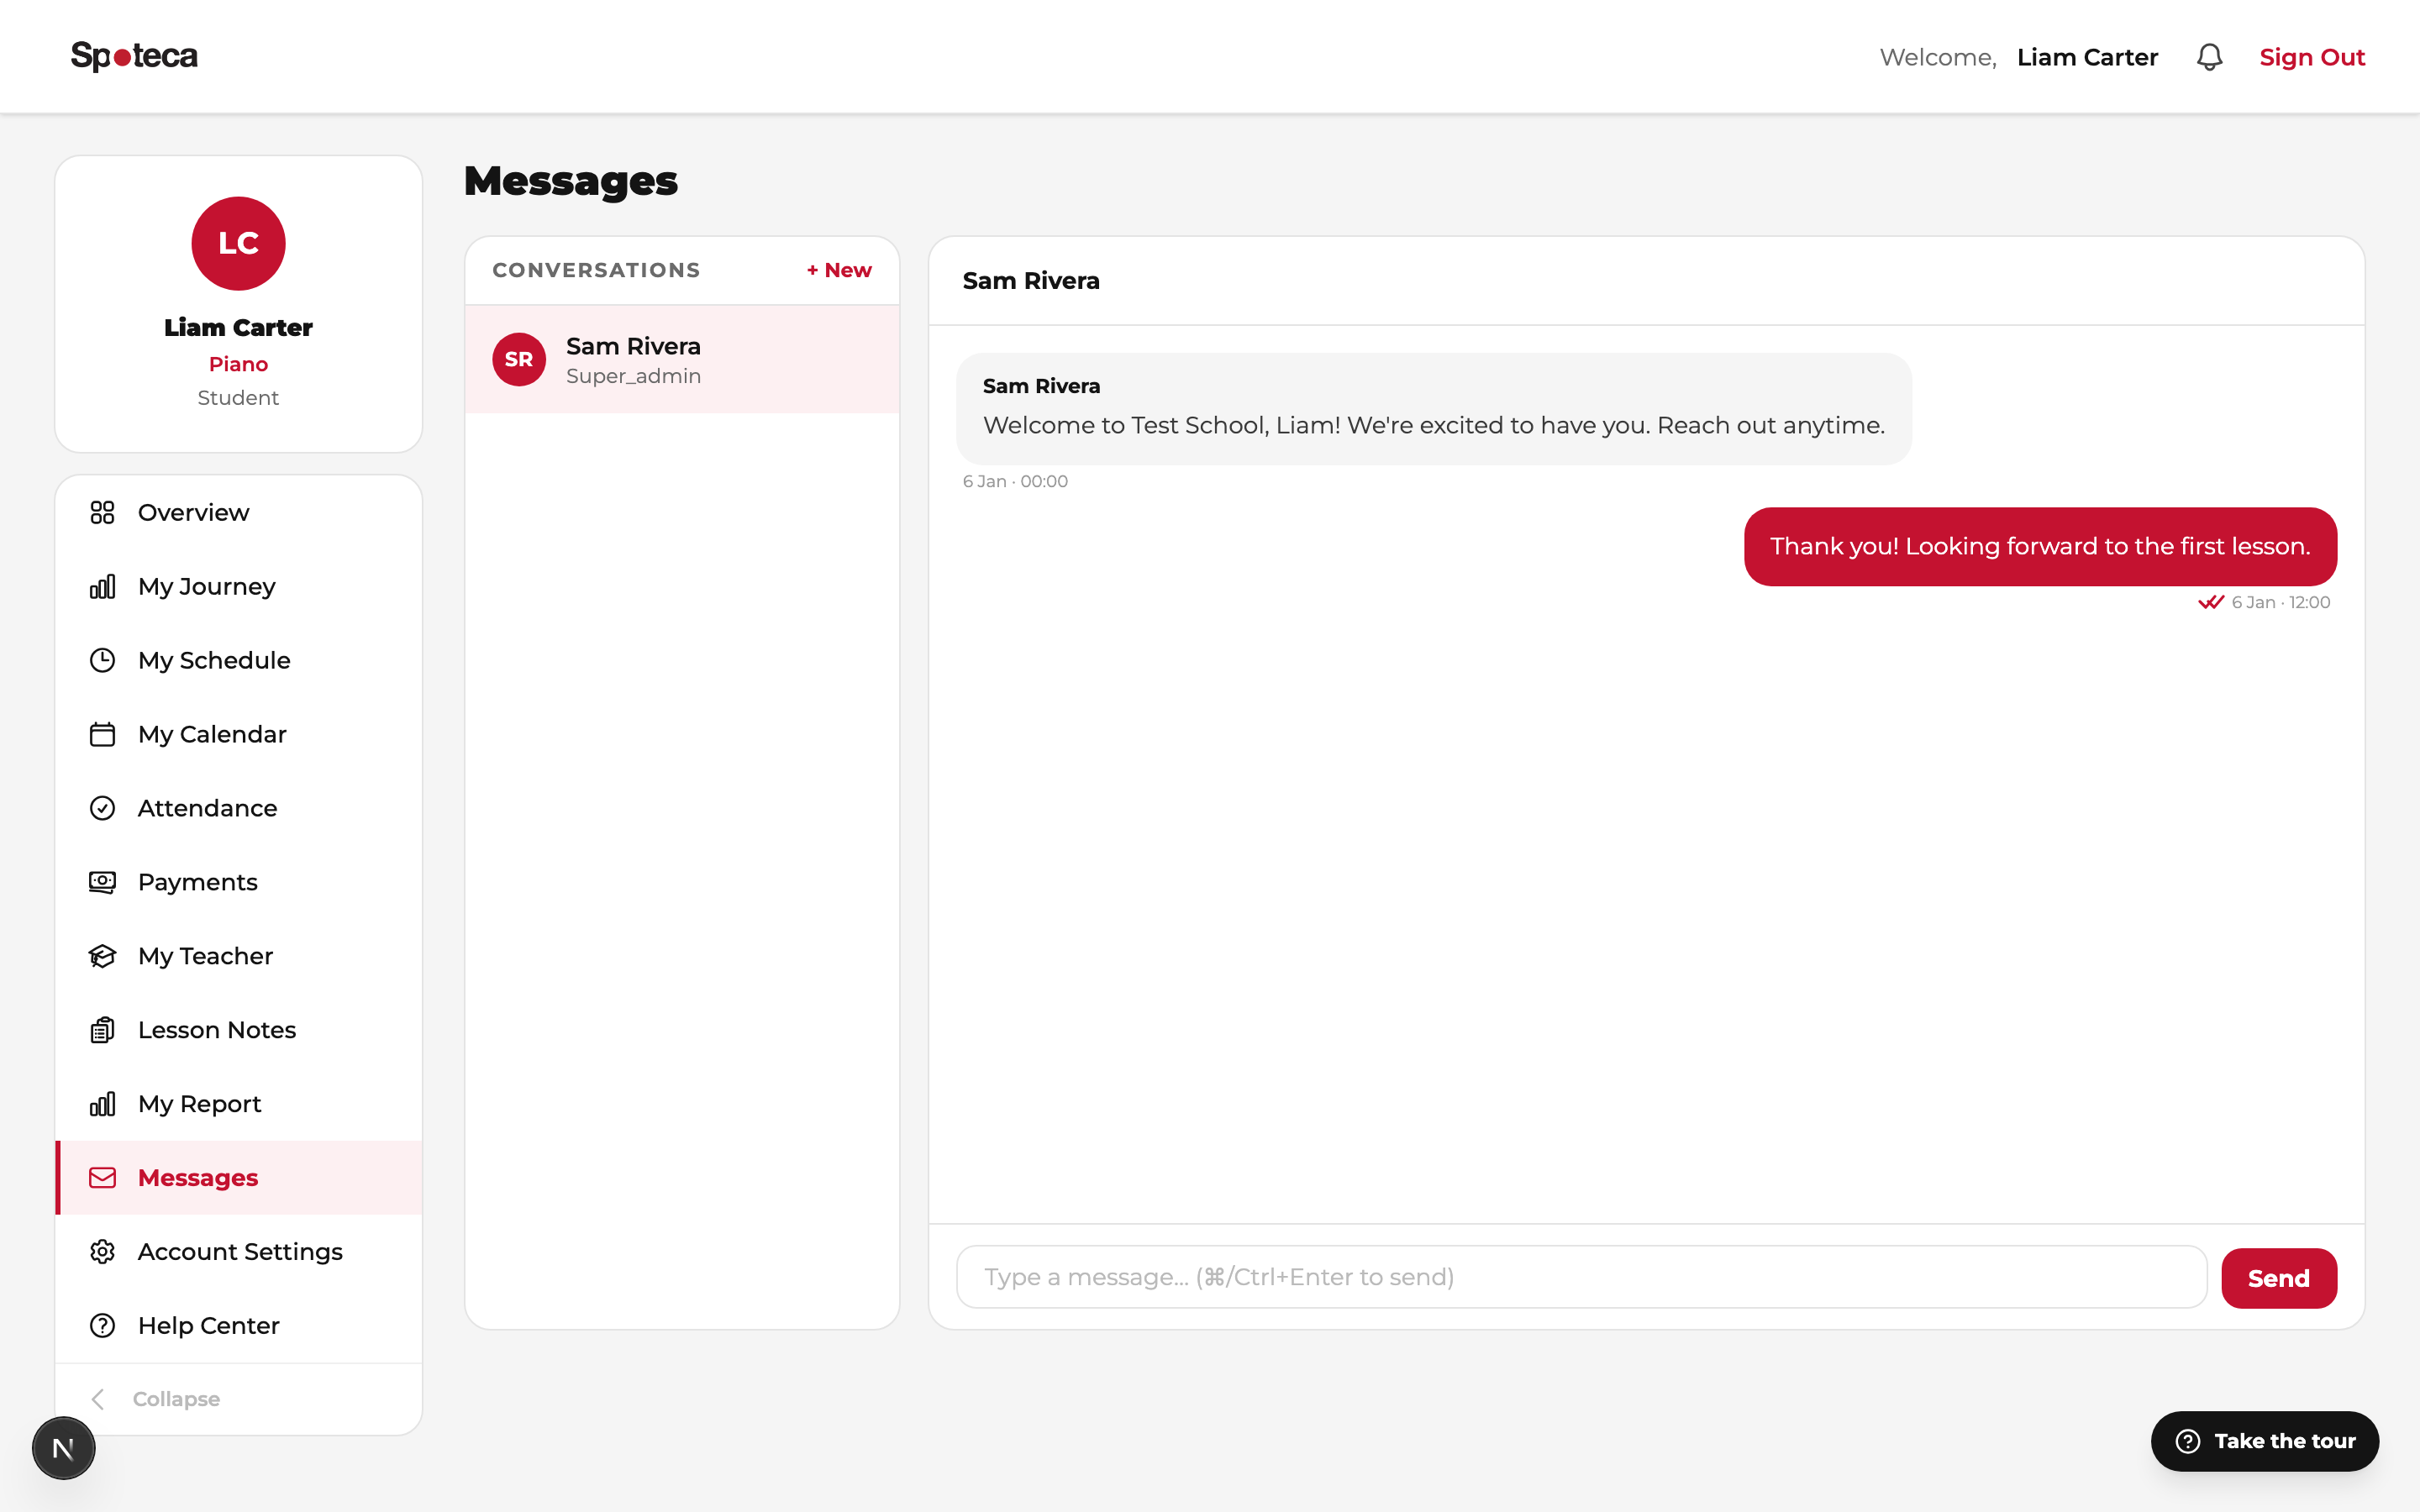2420x1512 pixels.
Task: Open Overview menu item
Action: pyautogui.click(x=239, y=512)
